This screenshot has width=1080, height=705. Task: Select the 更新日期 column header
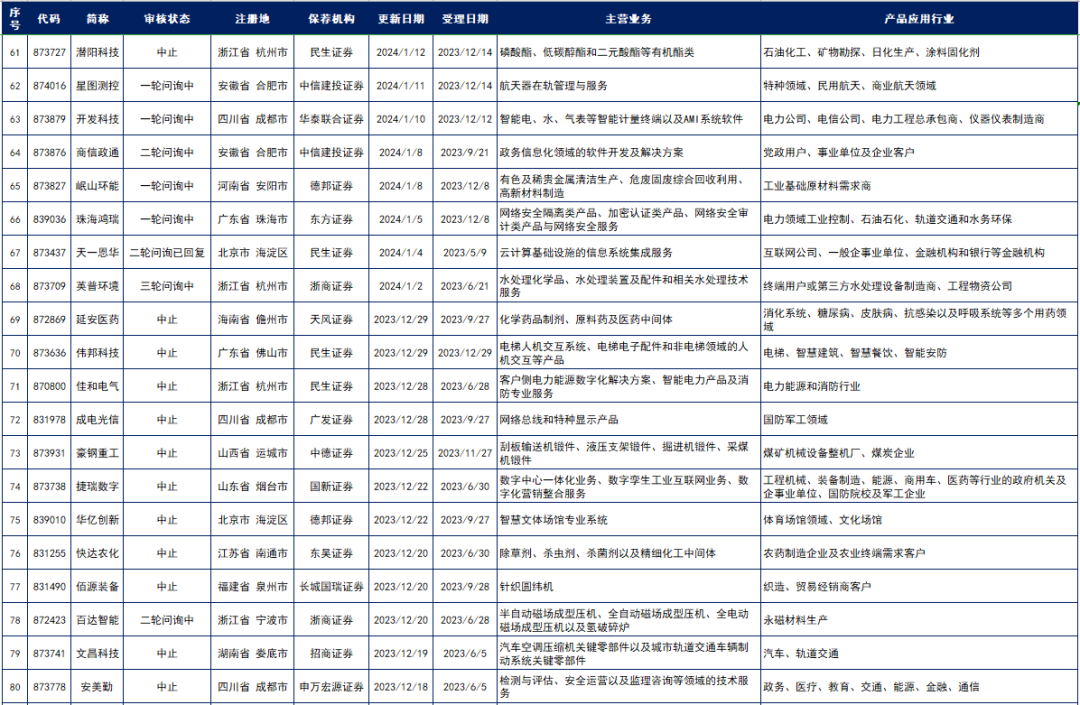point(401,19)
